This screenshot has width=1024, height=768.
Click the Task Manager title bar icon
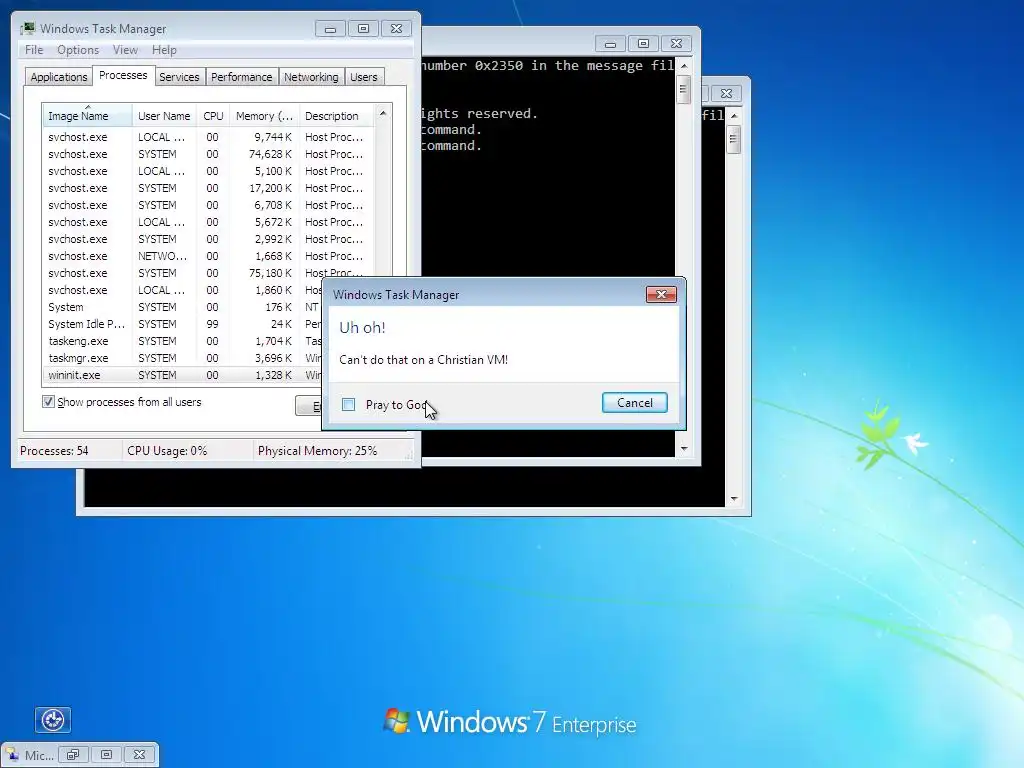(x=28, y=29)
